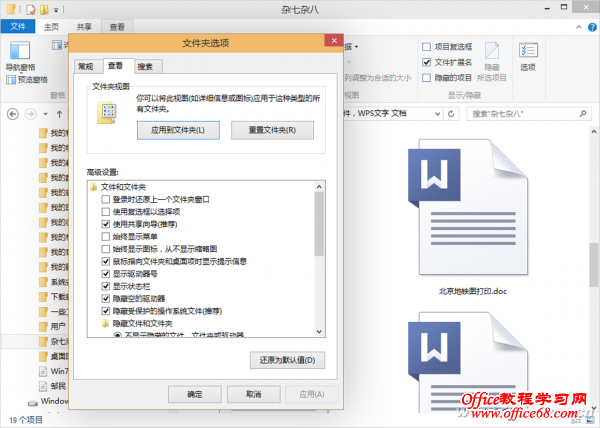Close the 文件夹选项 dialog

point(334,40)
